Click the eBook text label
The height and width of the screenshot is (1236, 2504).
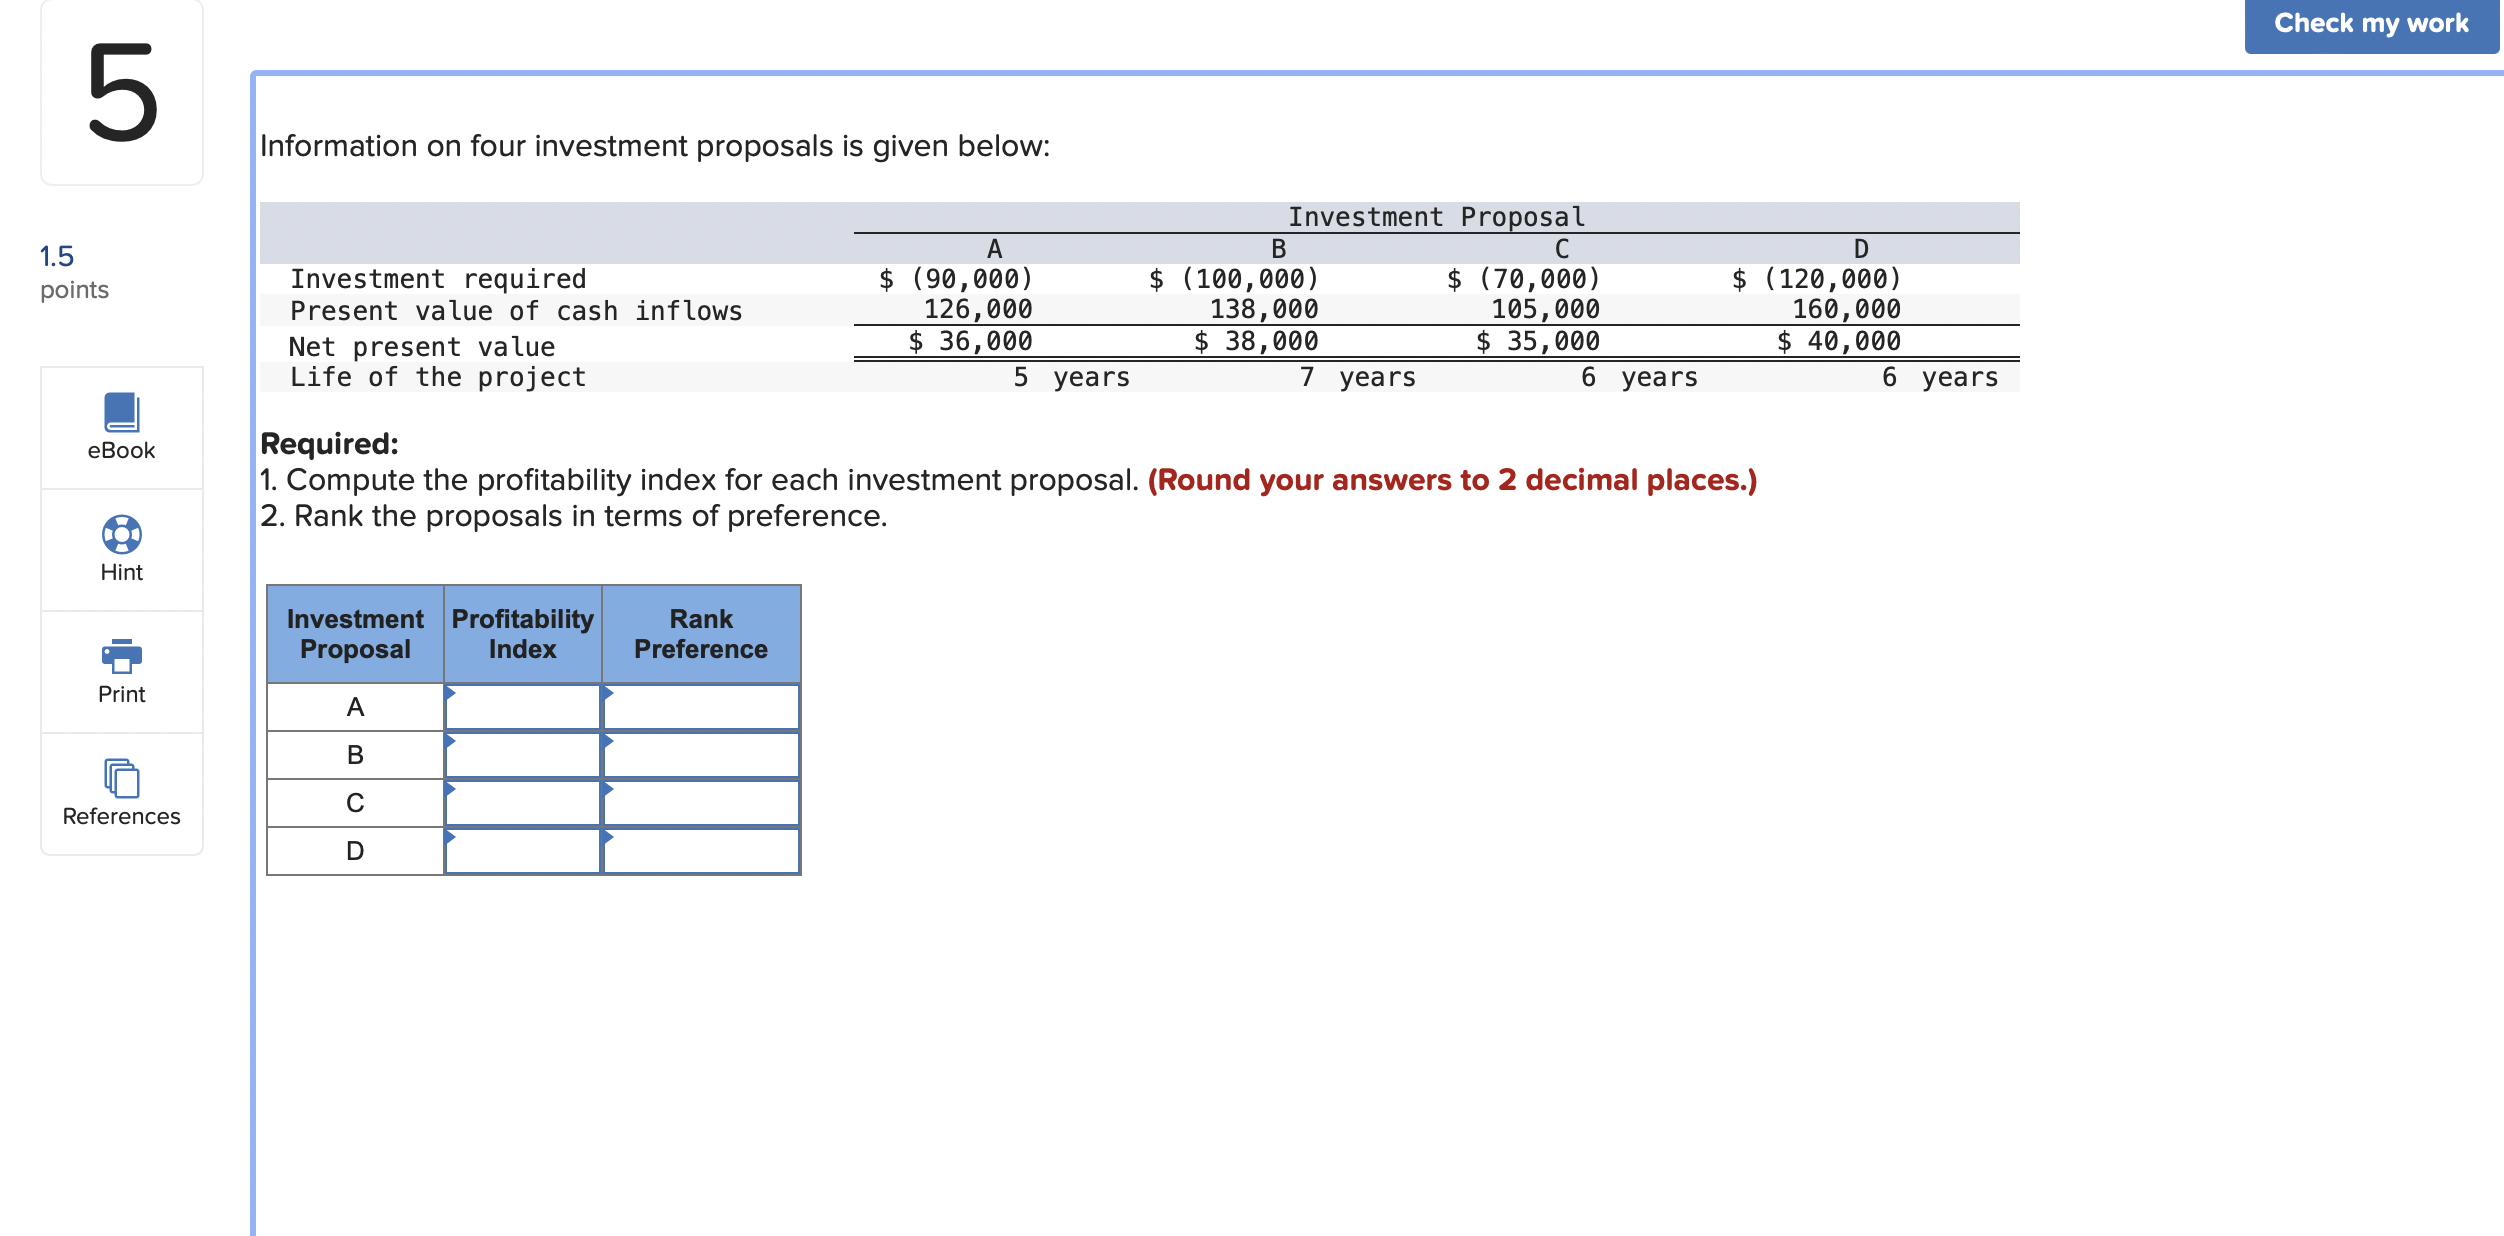pos(121,451)
